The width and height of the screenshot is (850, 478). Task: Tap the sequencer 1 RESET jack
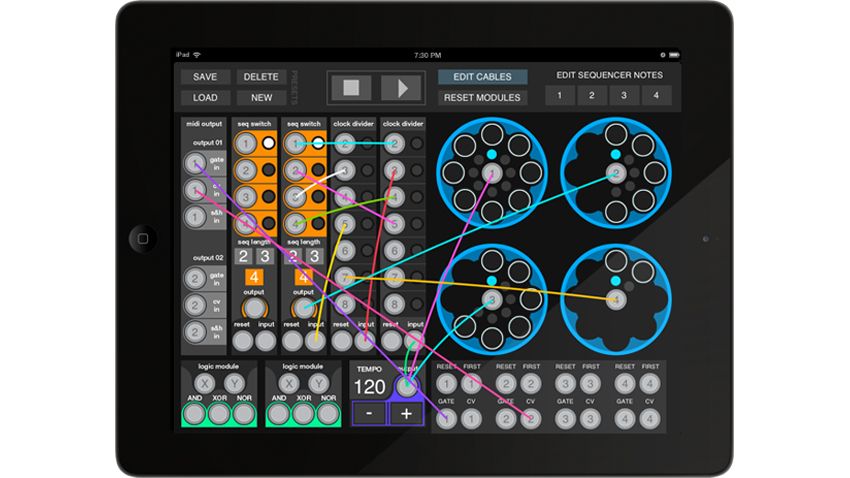[446, 384]
